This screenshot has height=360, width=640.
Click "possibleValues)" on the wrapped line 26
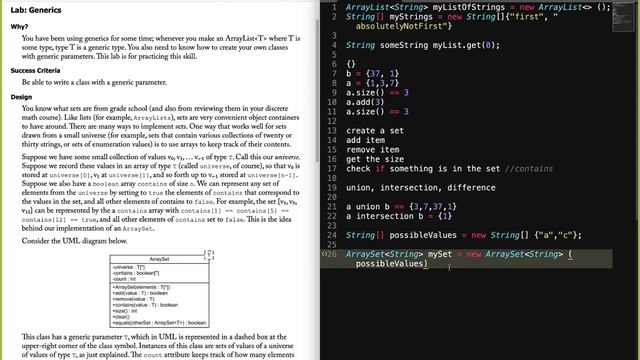[x=391, y=264]
